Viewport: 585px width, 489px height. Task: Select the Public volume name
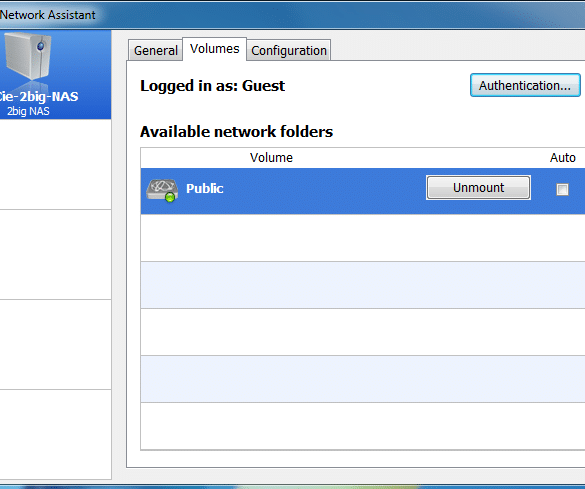coord(204,188)
